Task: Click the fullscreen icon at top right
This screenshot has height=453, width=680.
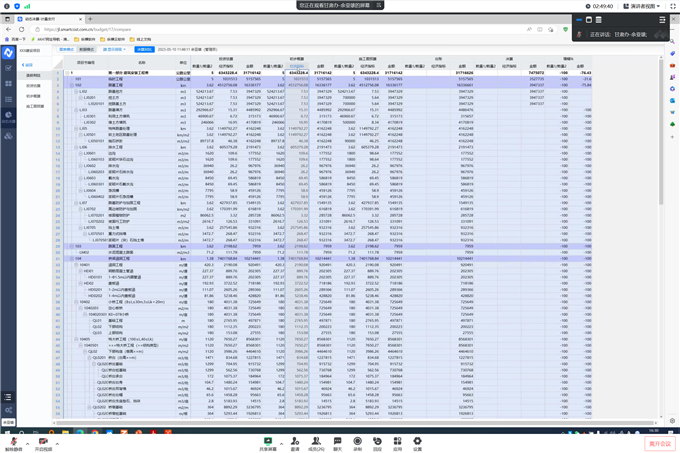Action: [672, 6]
